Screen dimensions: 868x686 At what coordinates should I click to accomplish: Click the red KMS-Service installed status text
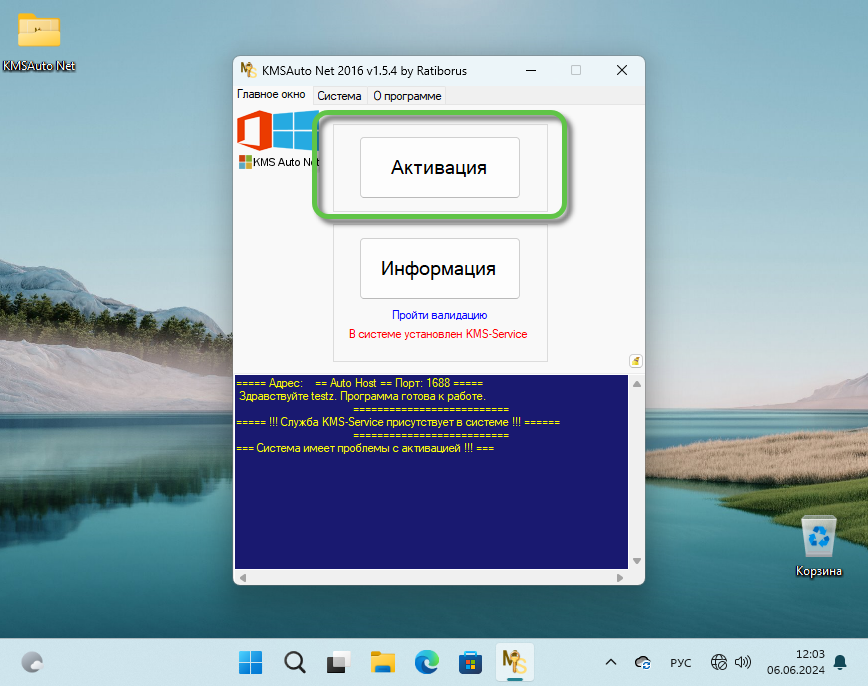[438, 334]
